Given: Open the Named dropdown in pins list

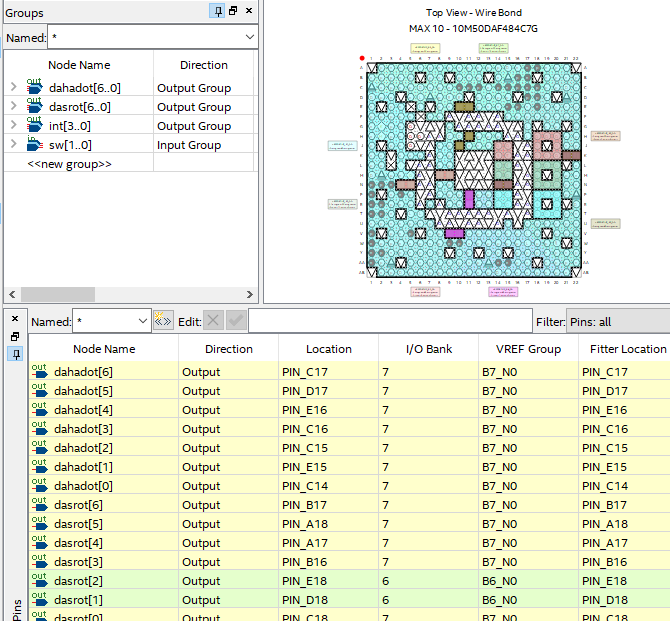Looking at the screenshot, I should coord(140,321).
